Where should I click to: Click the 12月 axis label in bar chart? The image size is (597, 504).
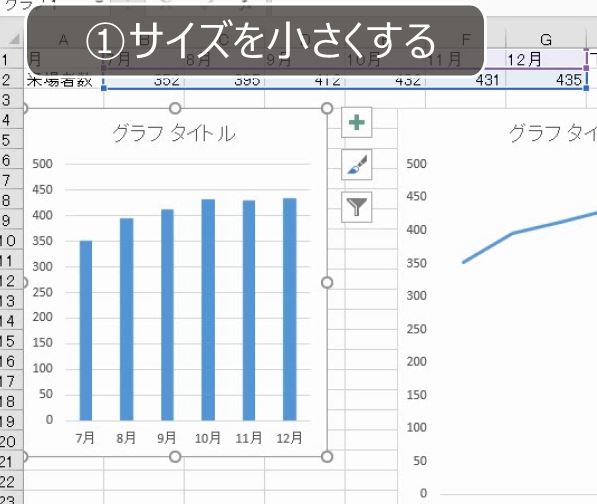click(289, 438)
